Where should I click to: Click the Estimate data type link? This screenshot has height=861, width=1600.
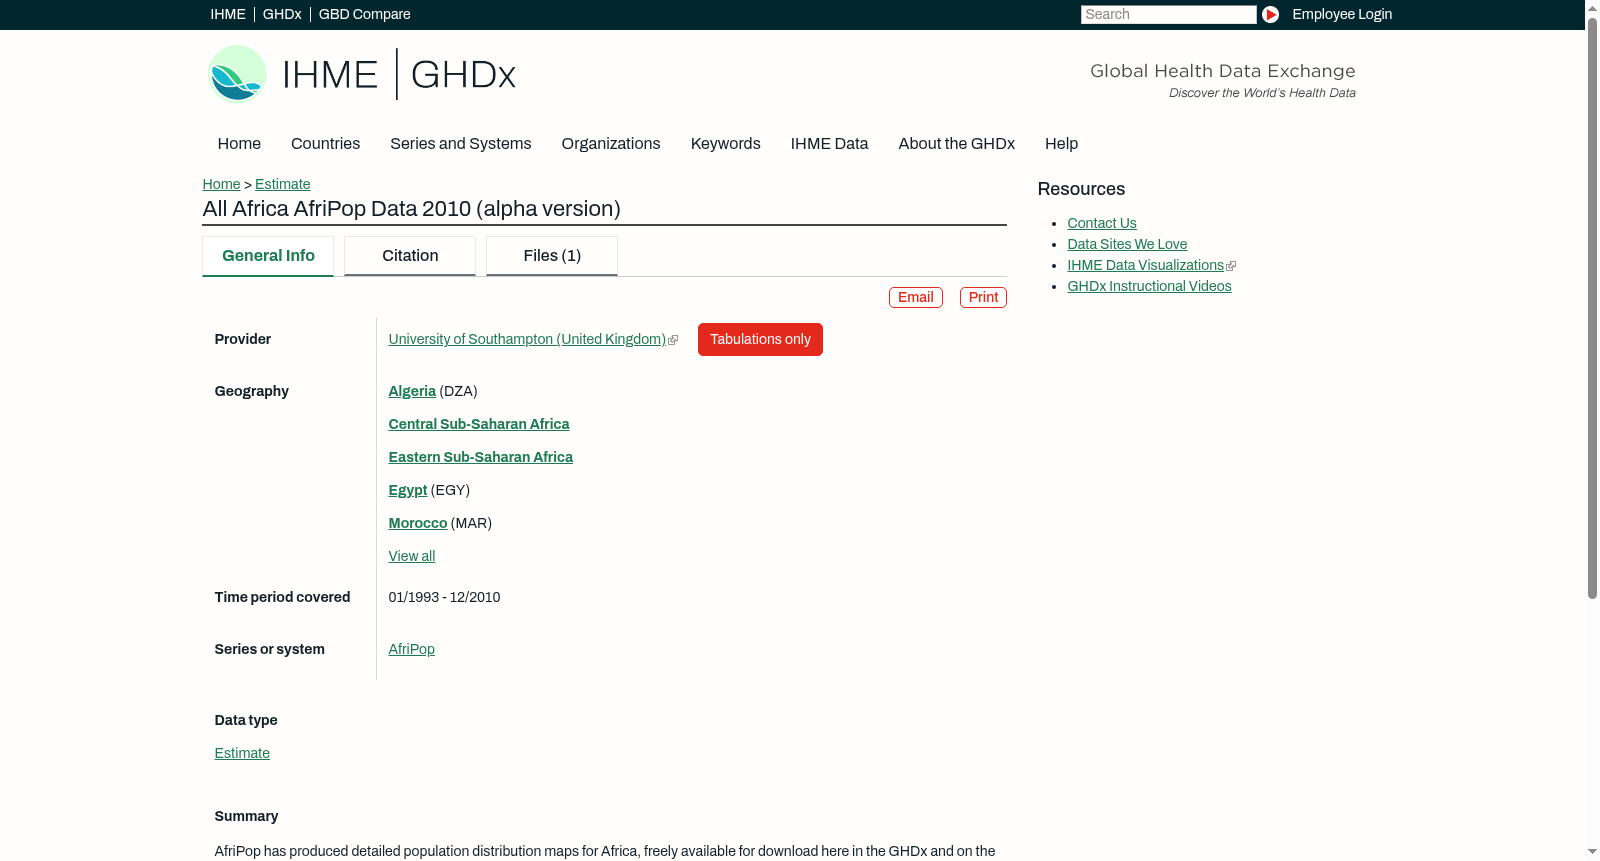[242, 753]
